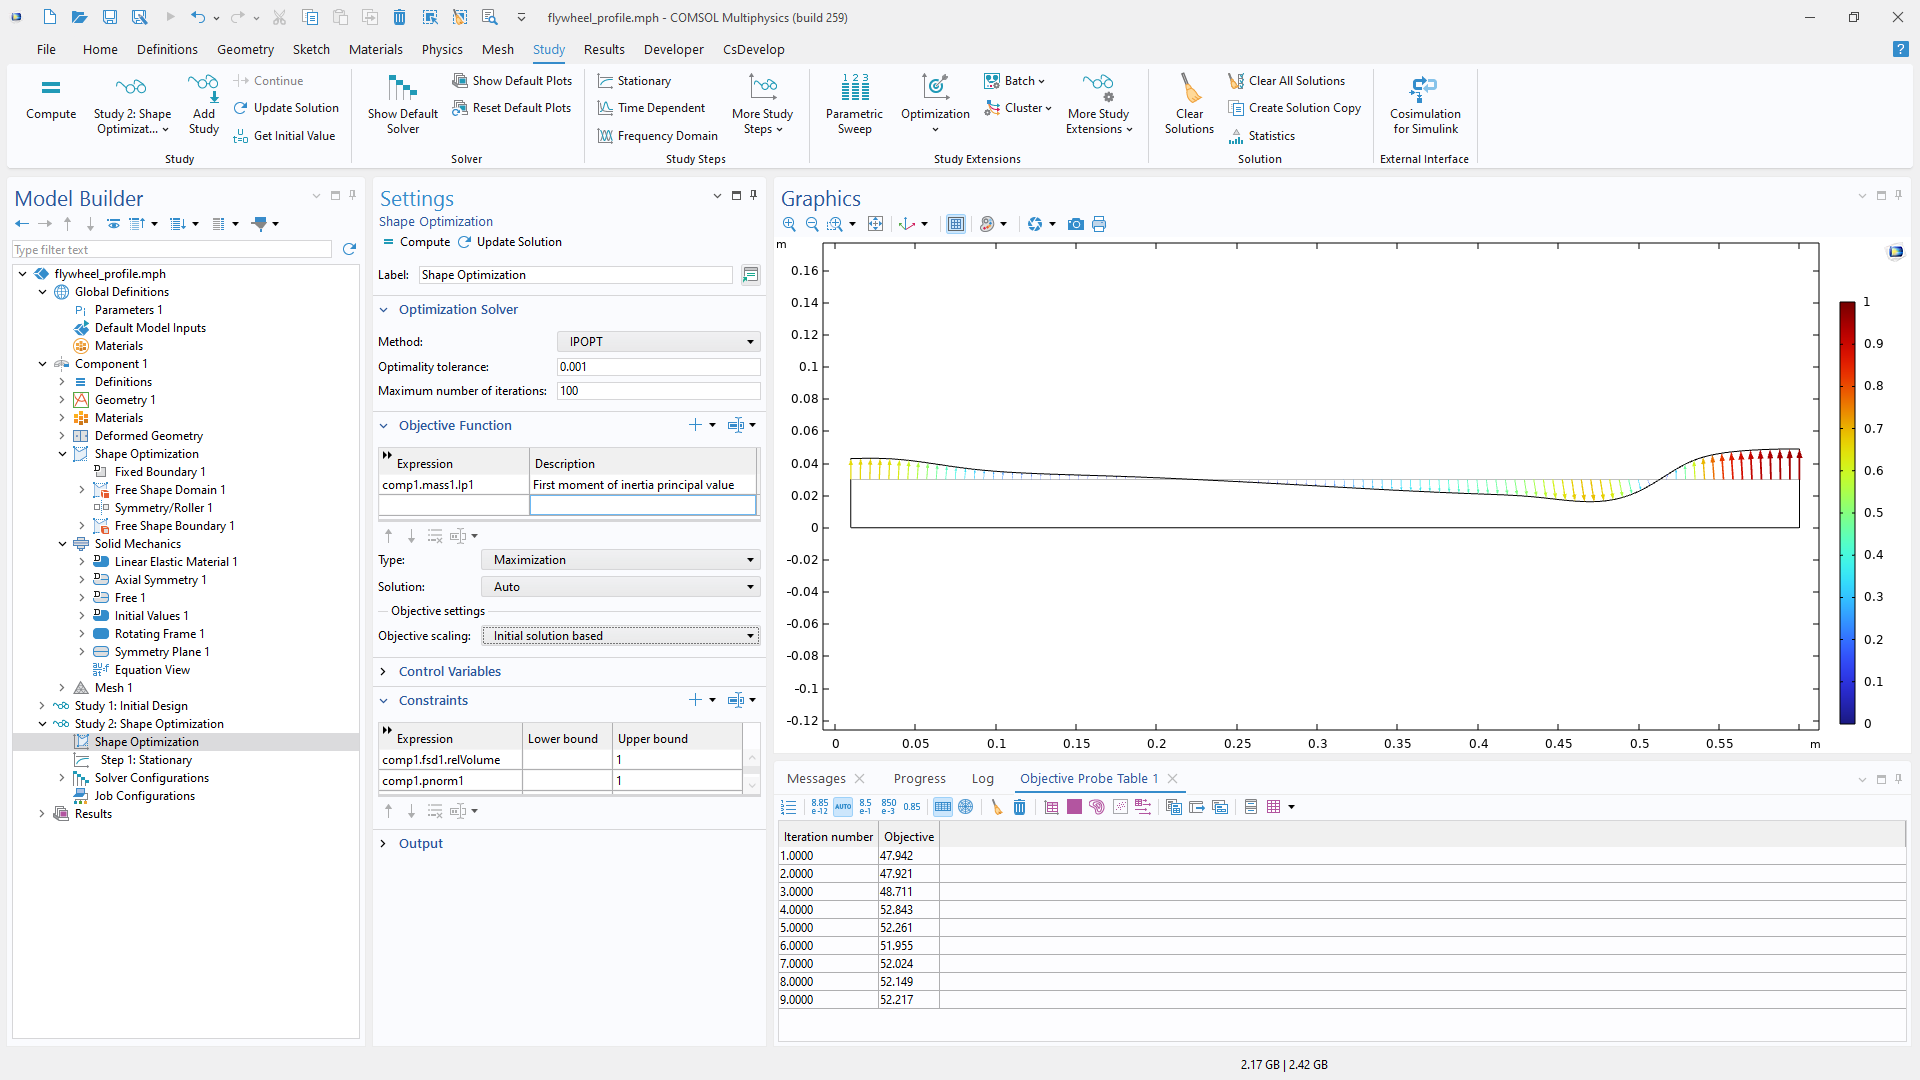Open the Results ribbon tab
This screenshot has width=1920, height=1080.
pyautogui.click(x=603, y=49)
